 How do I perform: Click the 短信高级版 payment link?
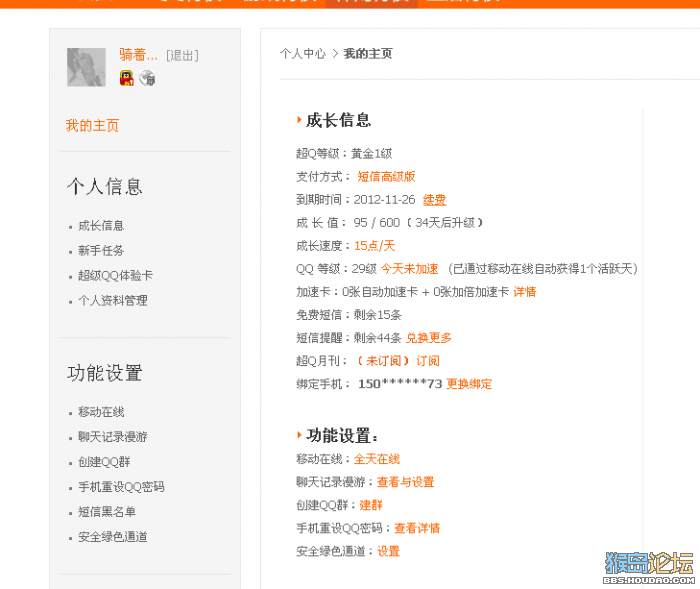click(386, 176)
